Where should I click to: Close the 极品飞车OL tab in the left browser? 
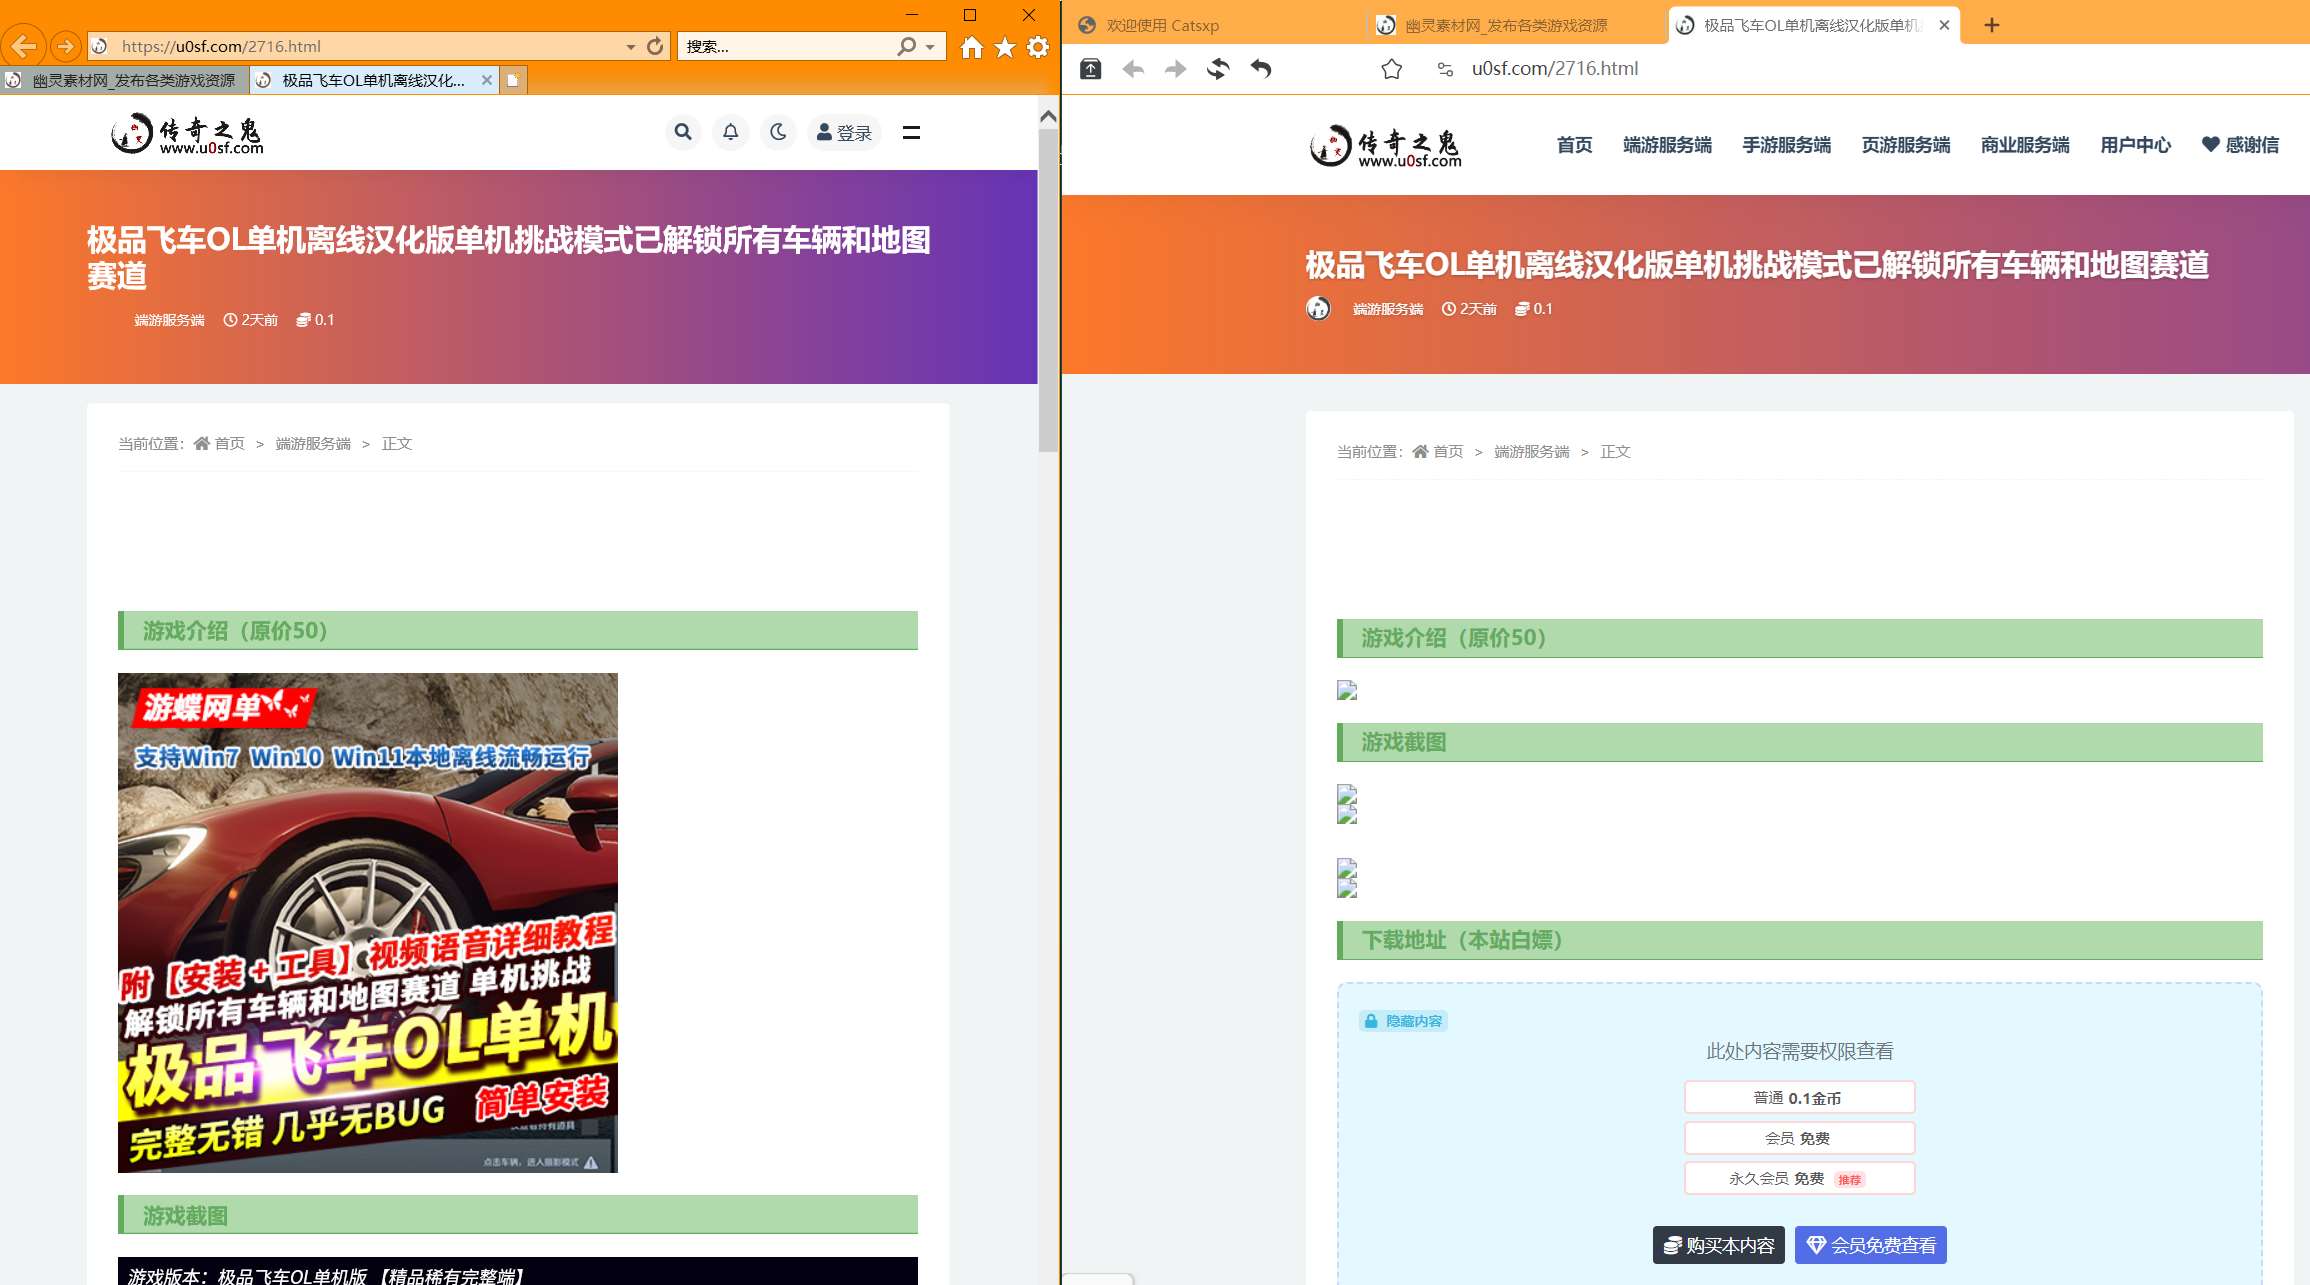[487, 80]
